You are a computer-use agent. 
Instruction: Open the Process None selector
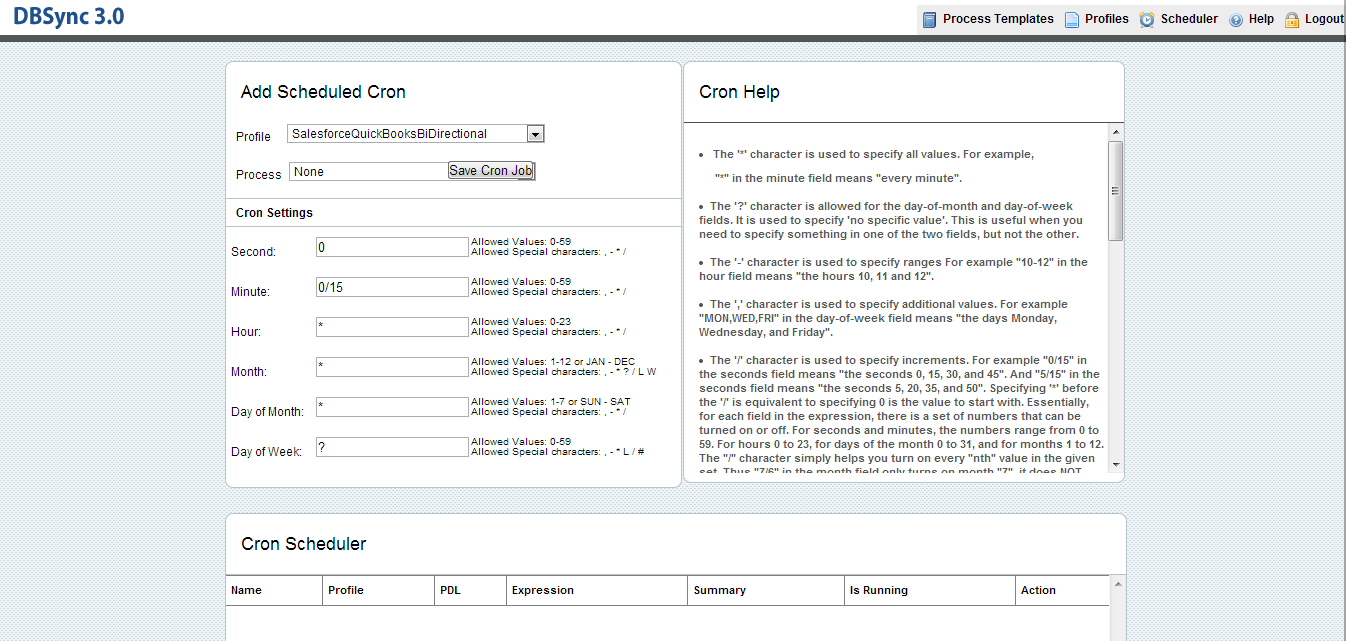[368, 172]
